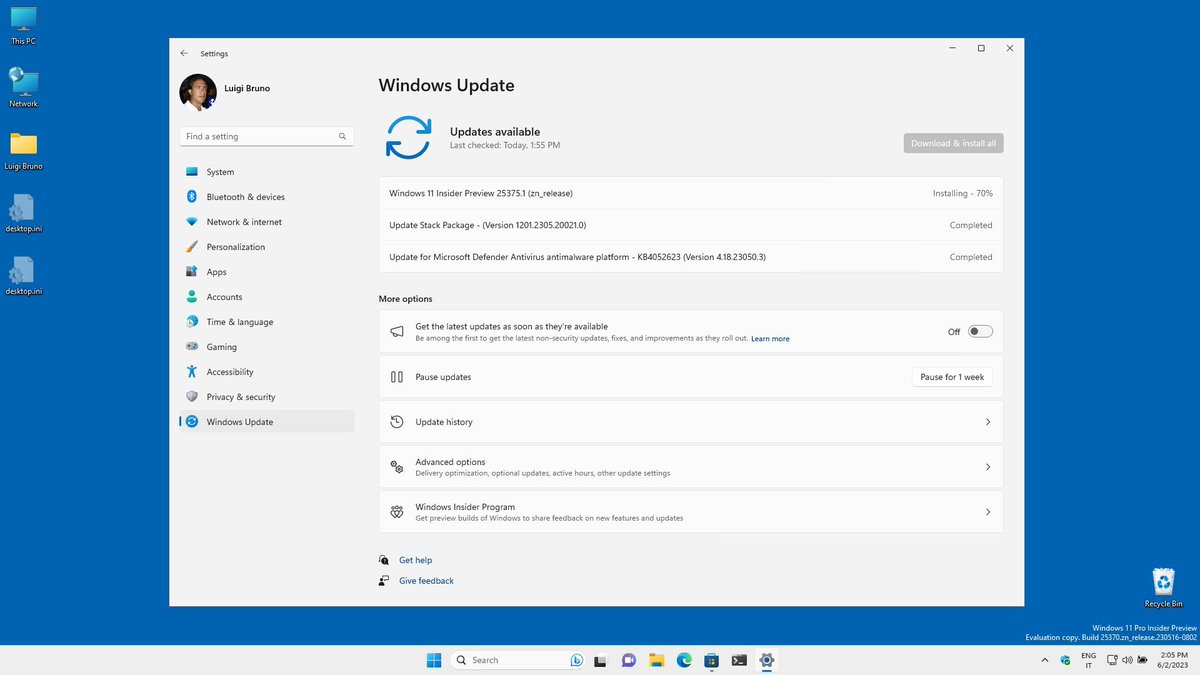This screenshot has width=1200, height=675.
Task: Click the Privacy & security shield icon
Action: coord(192,397)
